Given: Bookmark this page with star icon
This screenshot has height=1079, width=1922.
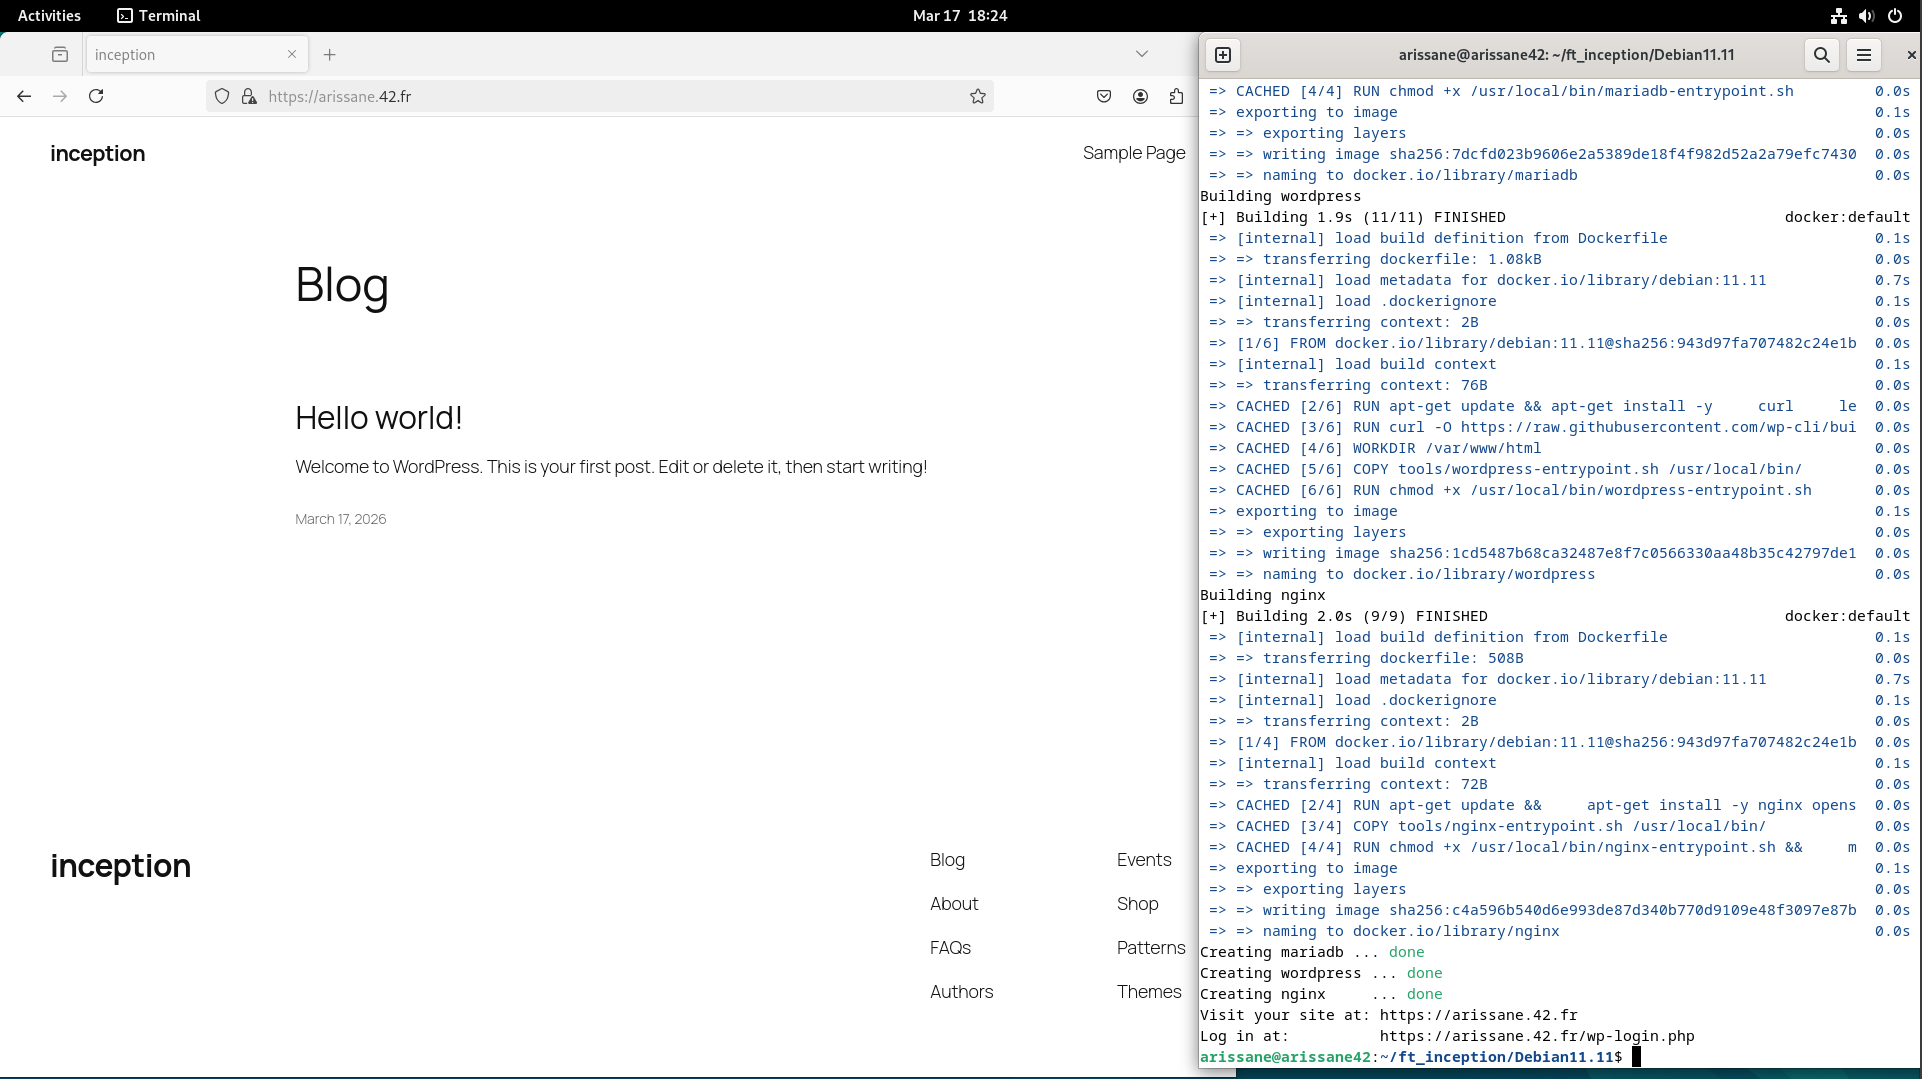Looking at the screenshot, I should pyautogui.click(x=978, y=96).
